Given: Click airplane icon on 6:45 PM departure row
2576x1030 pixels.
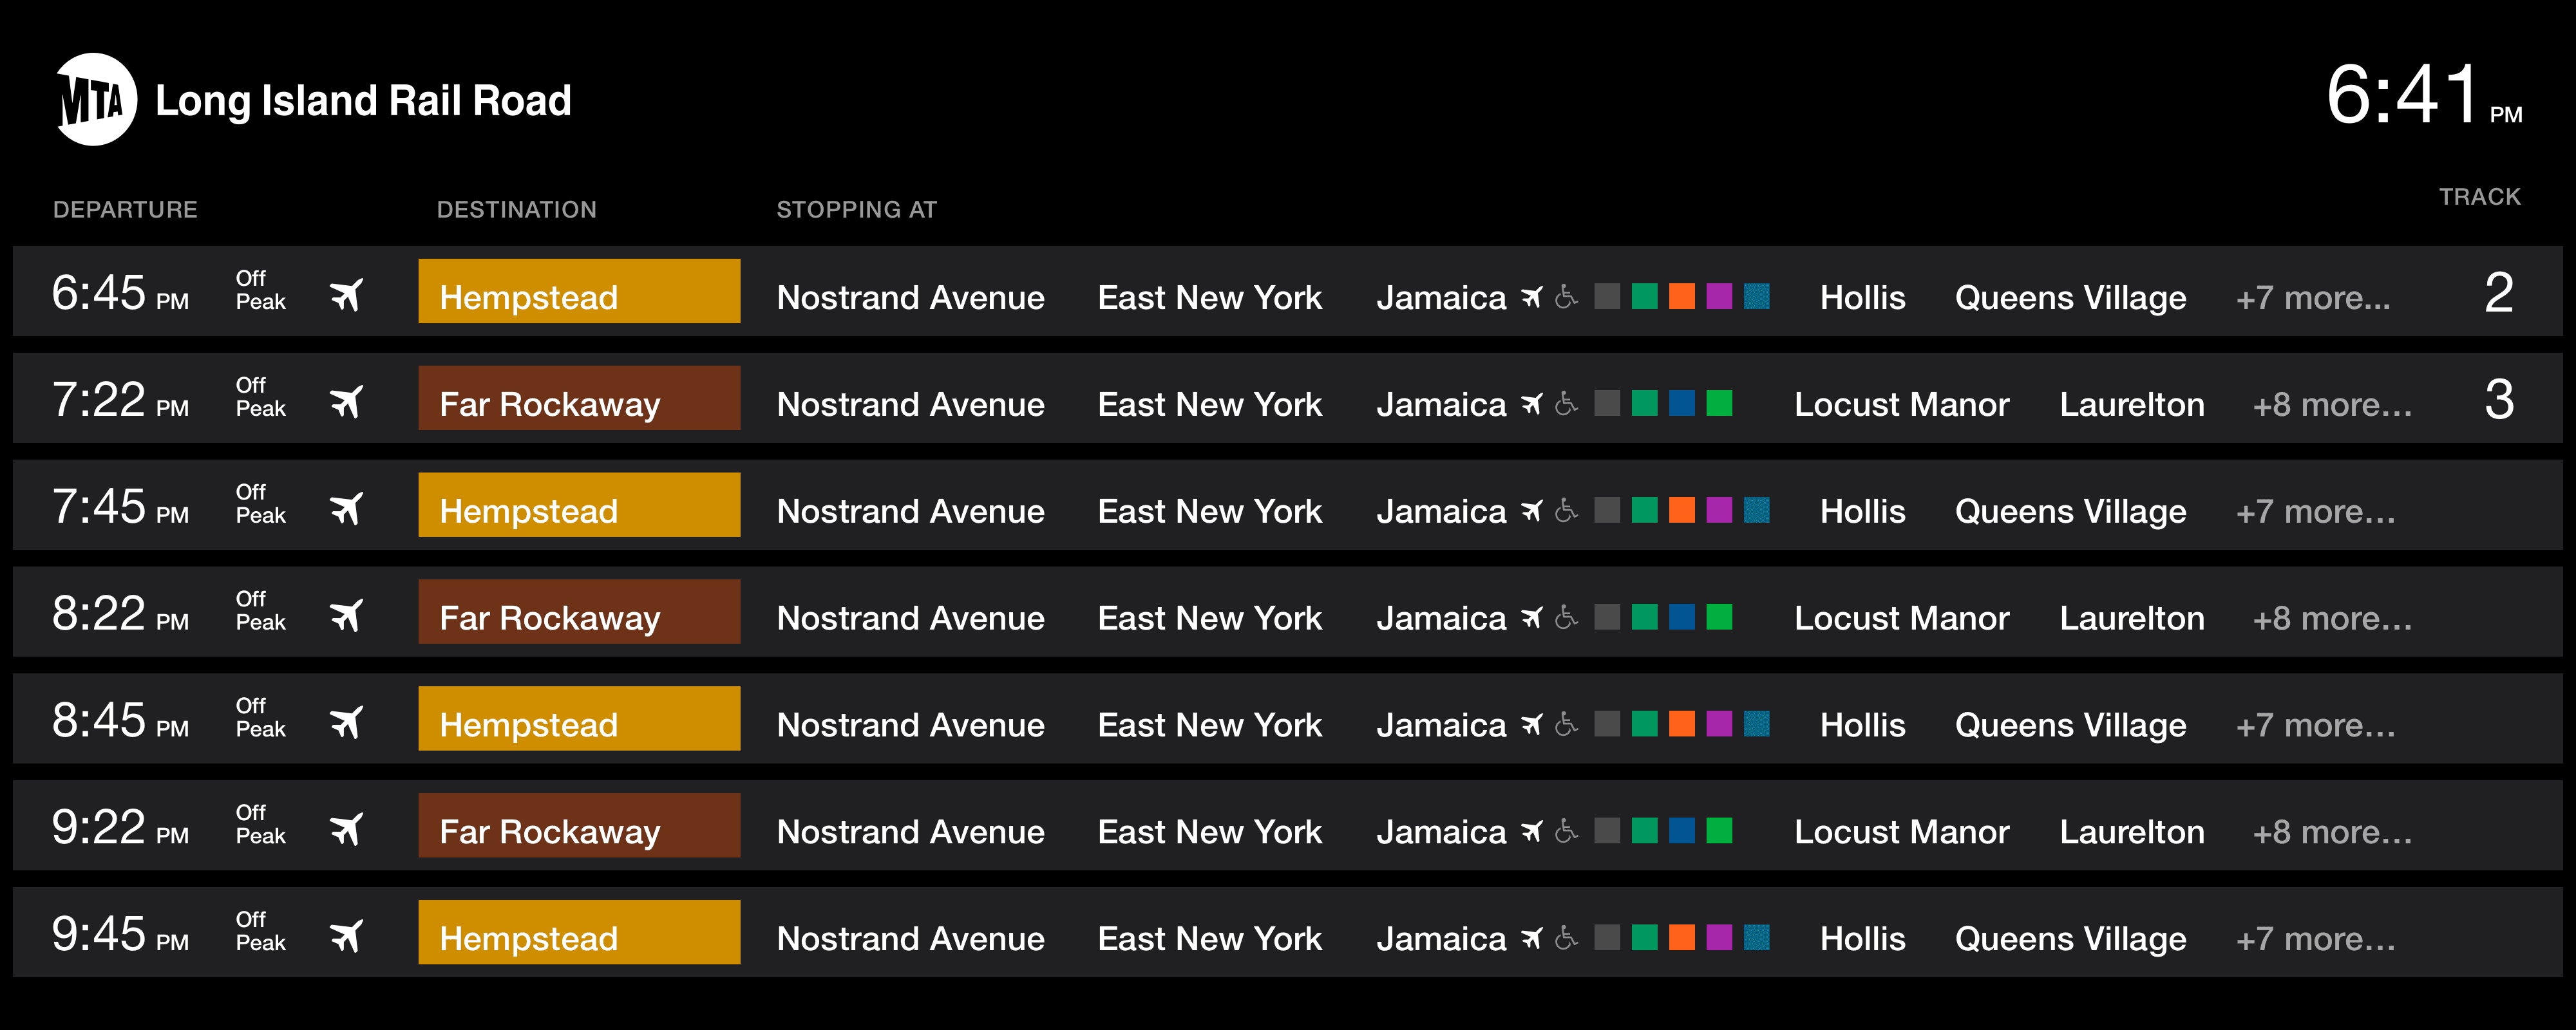Looking at the screenshot, I should (x=346, y=295).
